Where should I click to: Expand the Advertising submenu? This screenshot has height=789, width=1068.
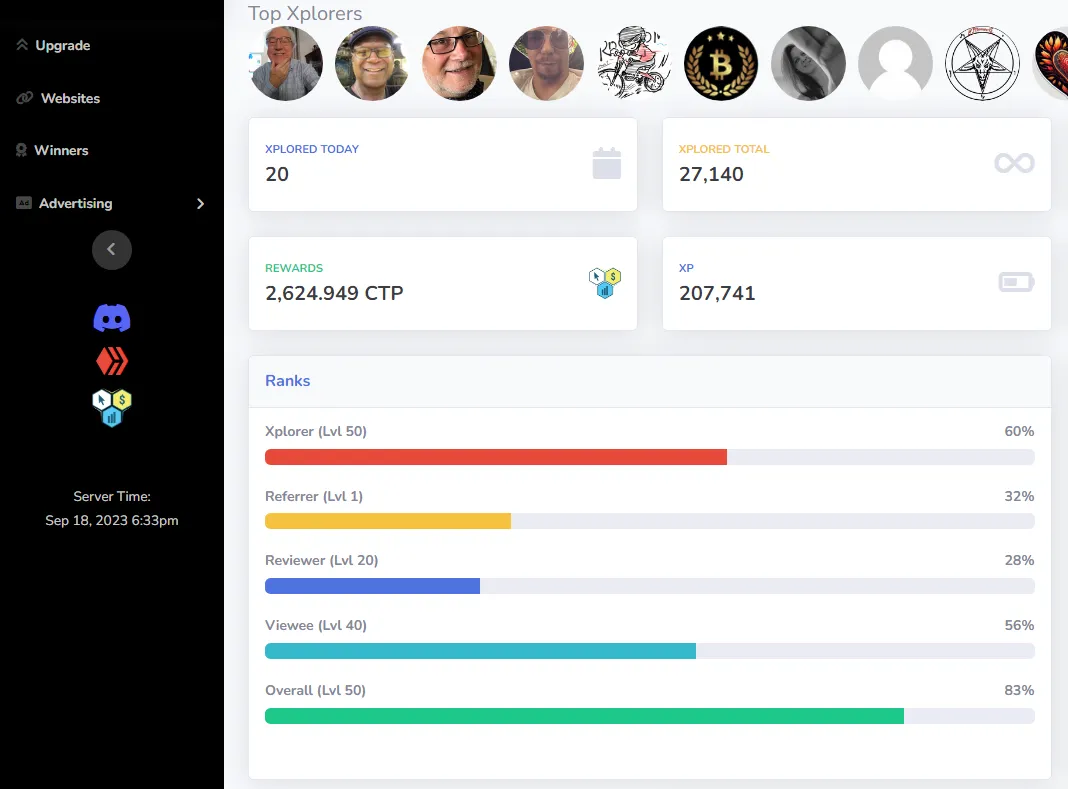[112, 203]
